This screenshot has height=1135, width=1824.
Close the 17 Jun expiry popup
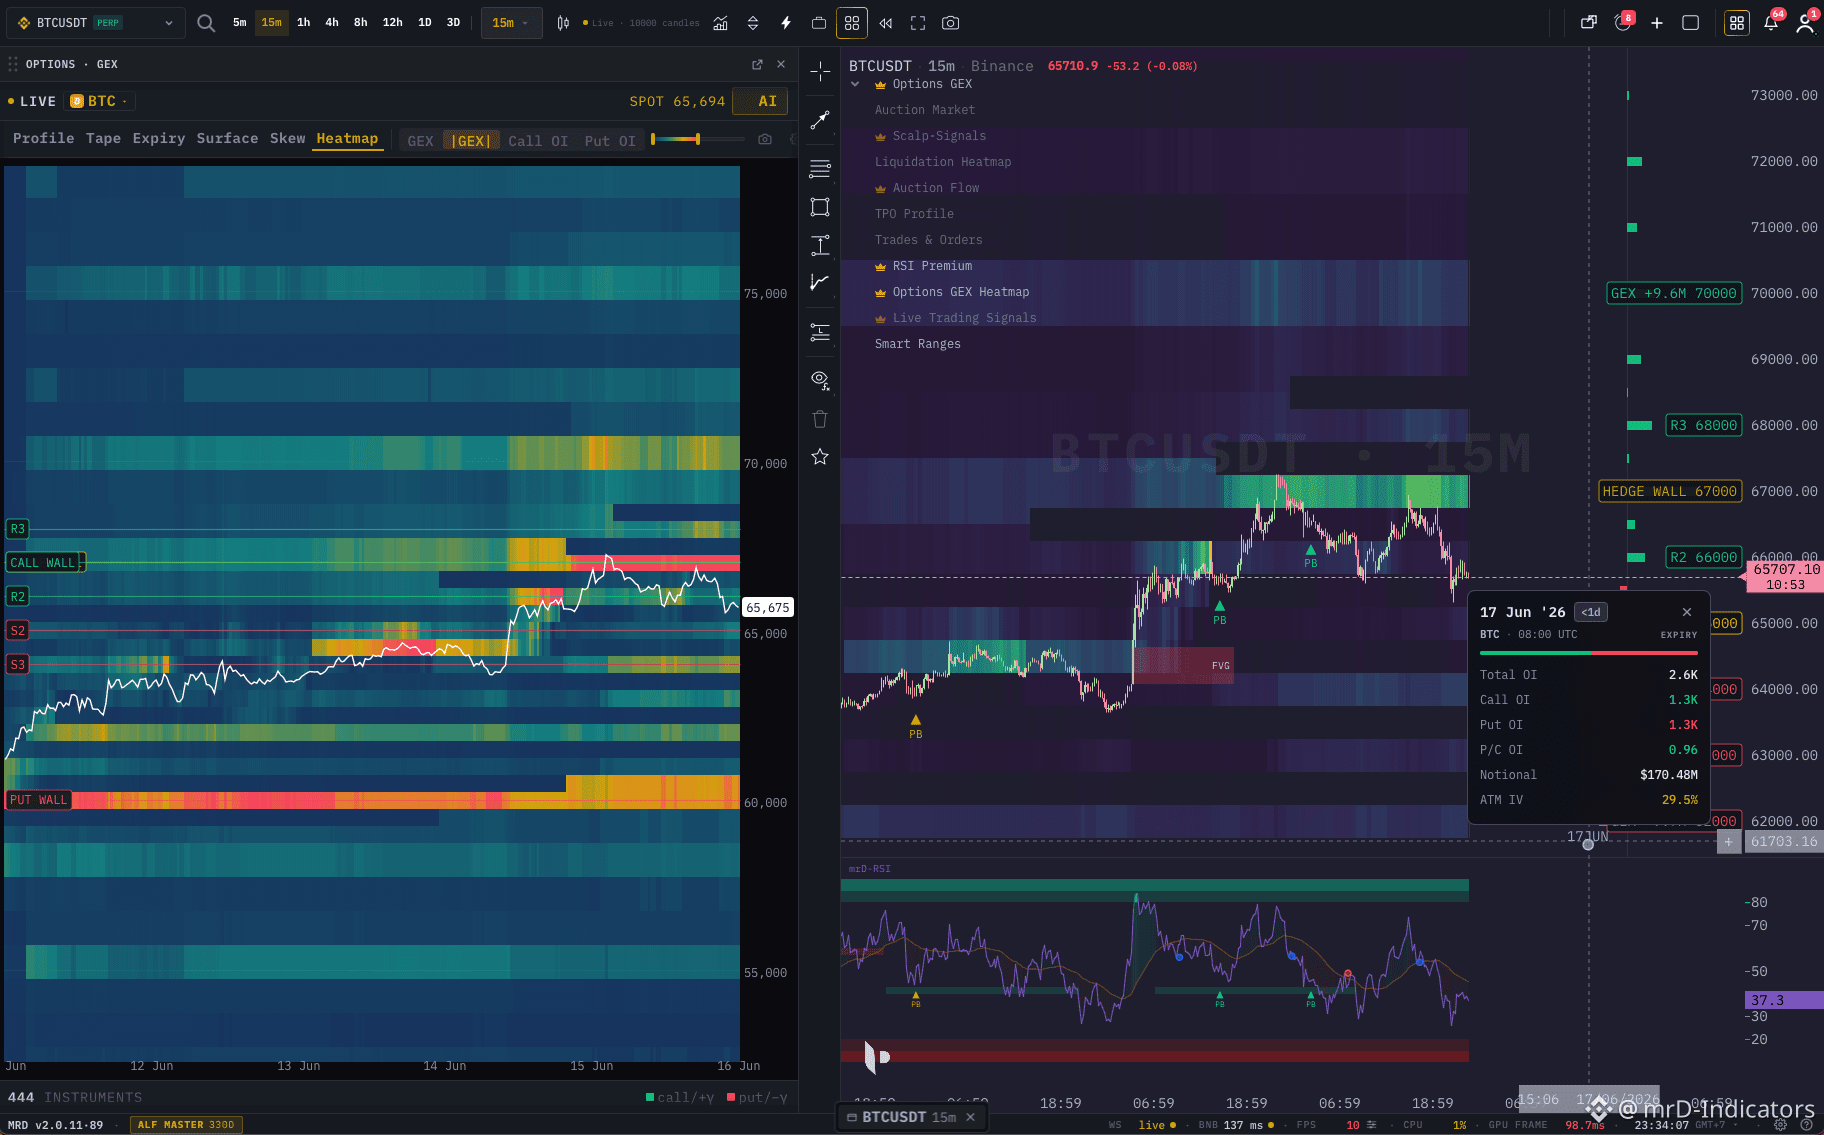(1687, 612)
